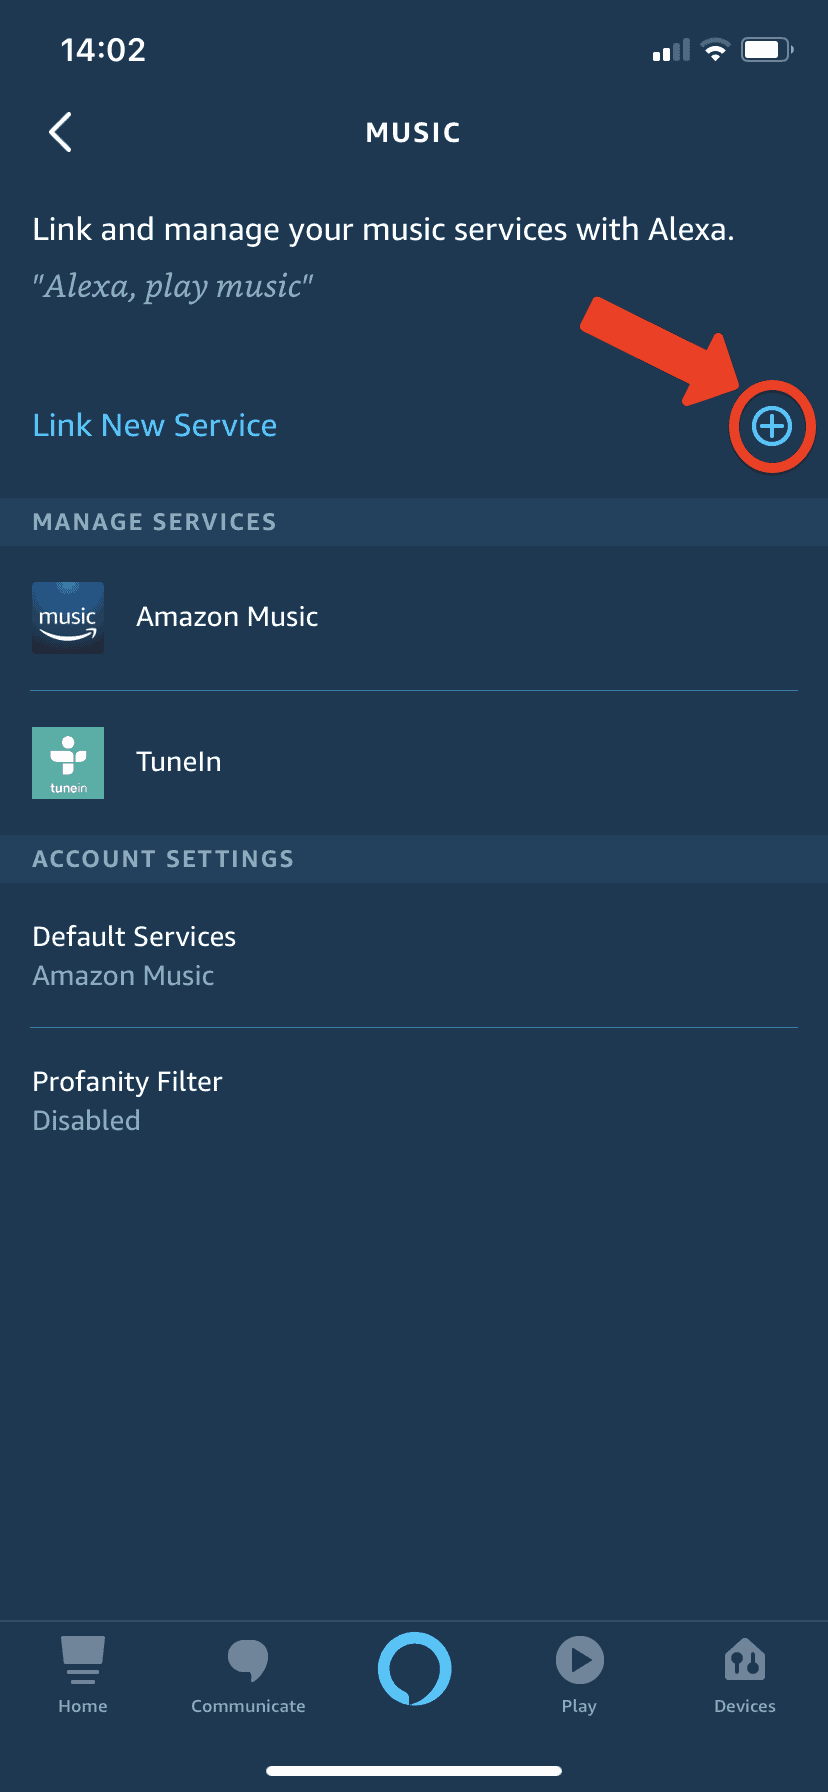Open the Amazon Music logo thumbnail
This screenshot has width=828, height=1792.
click(x=68, y=618)
